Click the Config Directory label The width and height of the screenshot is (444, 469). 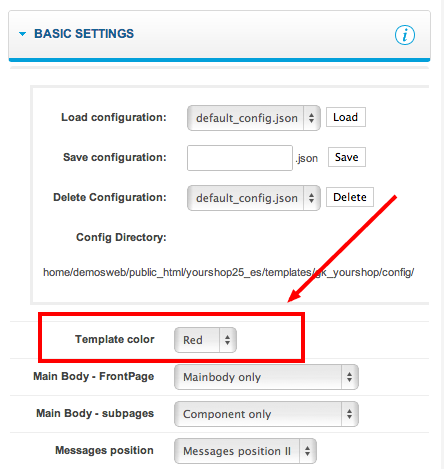[x=121, y=237]
